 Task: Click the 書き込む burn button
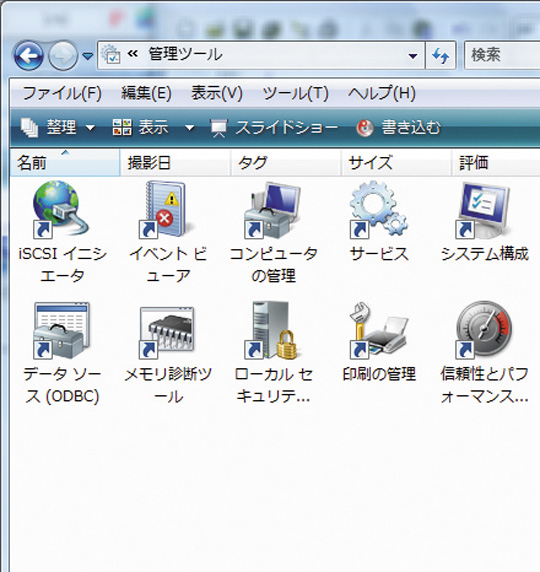(x=398, y=128)
